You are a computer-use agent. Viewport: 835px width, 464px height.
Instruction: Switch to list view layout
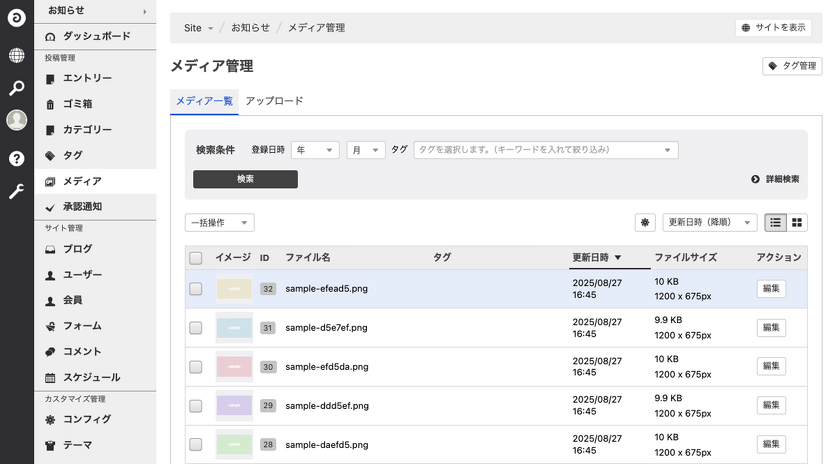[x=776, y=223]
